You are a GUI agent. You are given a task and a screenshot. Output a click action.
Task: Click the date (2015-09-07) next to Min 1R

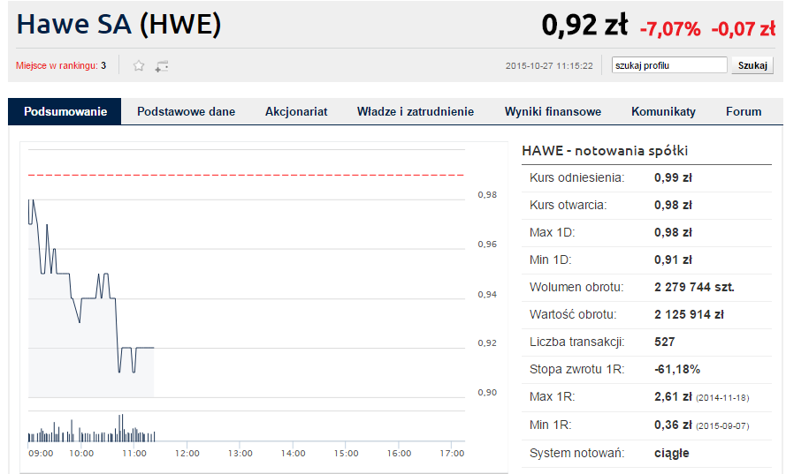722,426
